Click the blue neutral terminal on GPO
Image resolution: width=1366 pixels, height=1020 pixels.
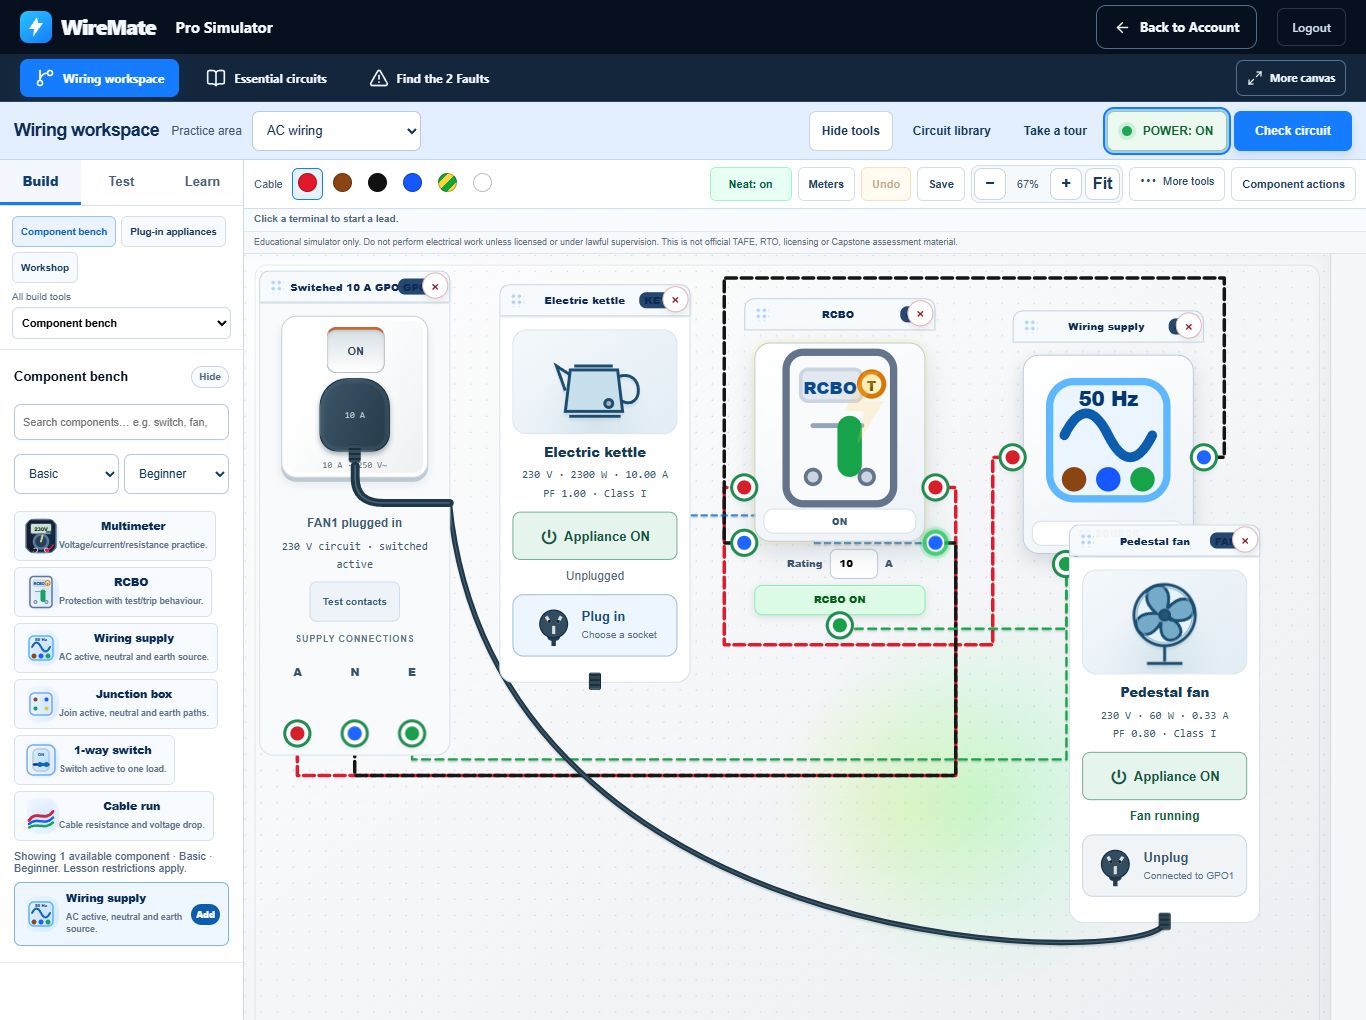pyautogui.click(x=354, y=734)
